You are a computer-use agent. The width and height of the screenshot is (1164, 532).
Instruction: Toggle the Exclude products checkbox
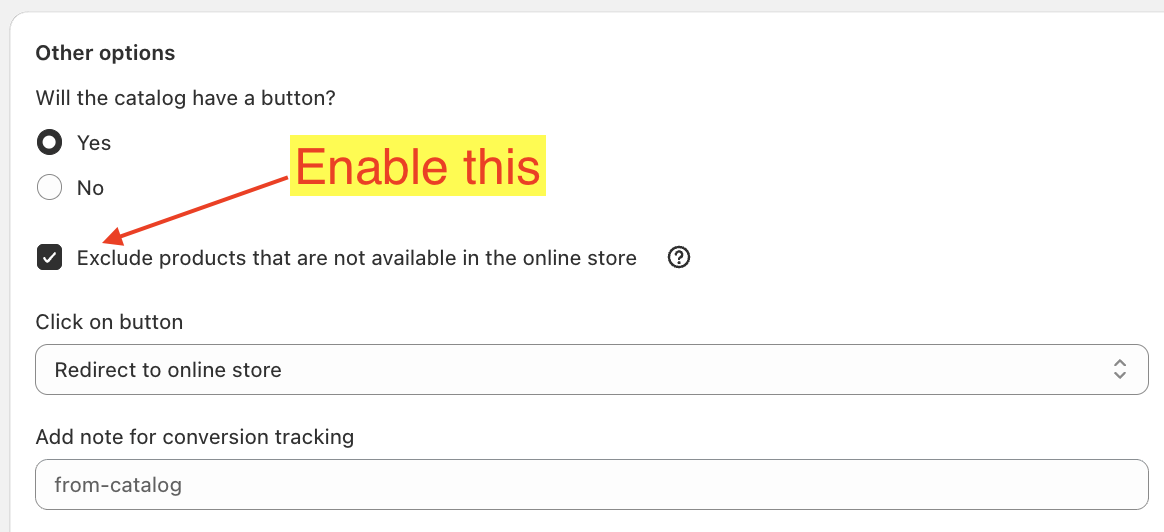(49, 258)
